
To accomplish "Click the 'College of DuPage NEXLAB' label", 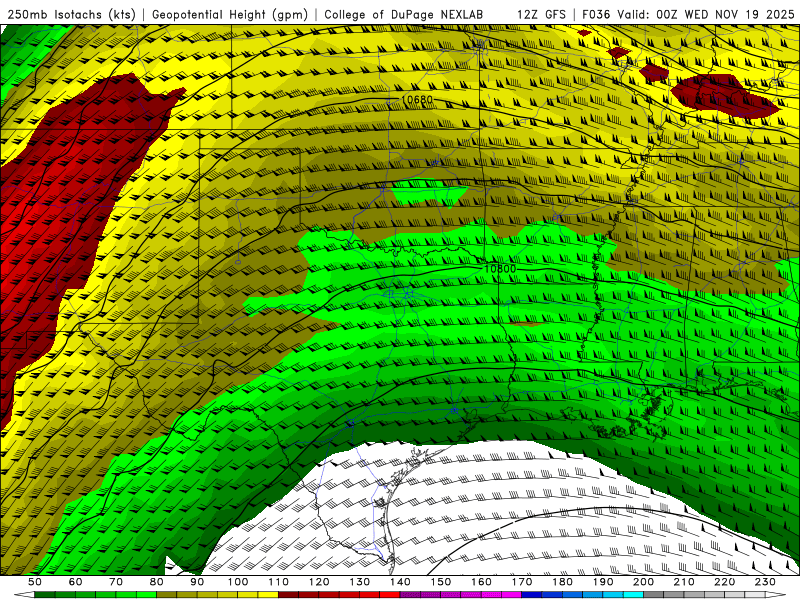I will 403,15.
